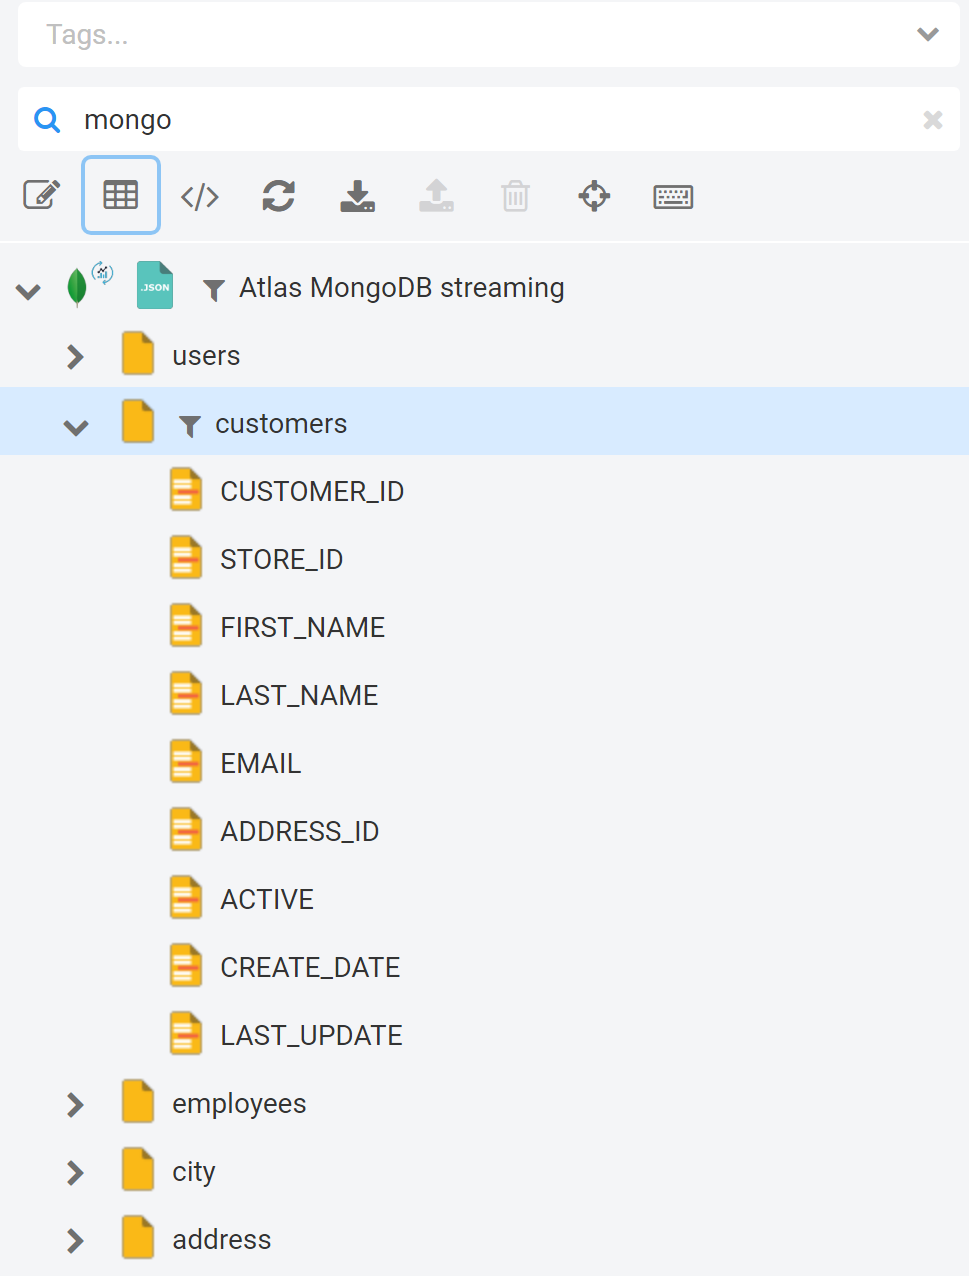Image resolution: width=969 pixels, height=1276 pixels.
Task: Clear the mongo search query
Action: click(932, 119)
